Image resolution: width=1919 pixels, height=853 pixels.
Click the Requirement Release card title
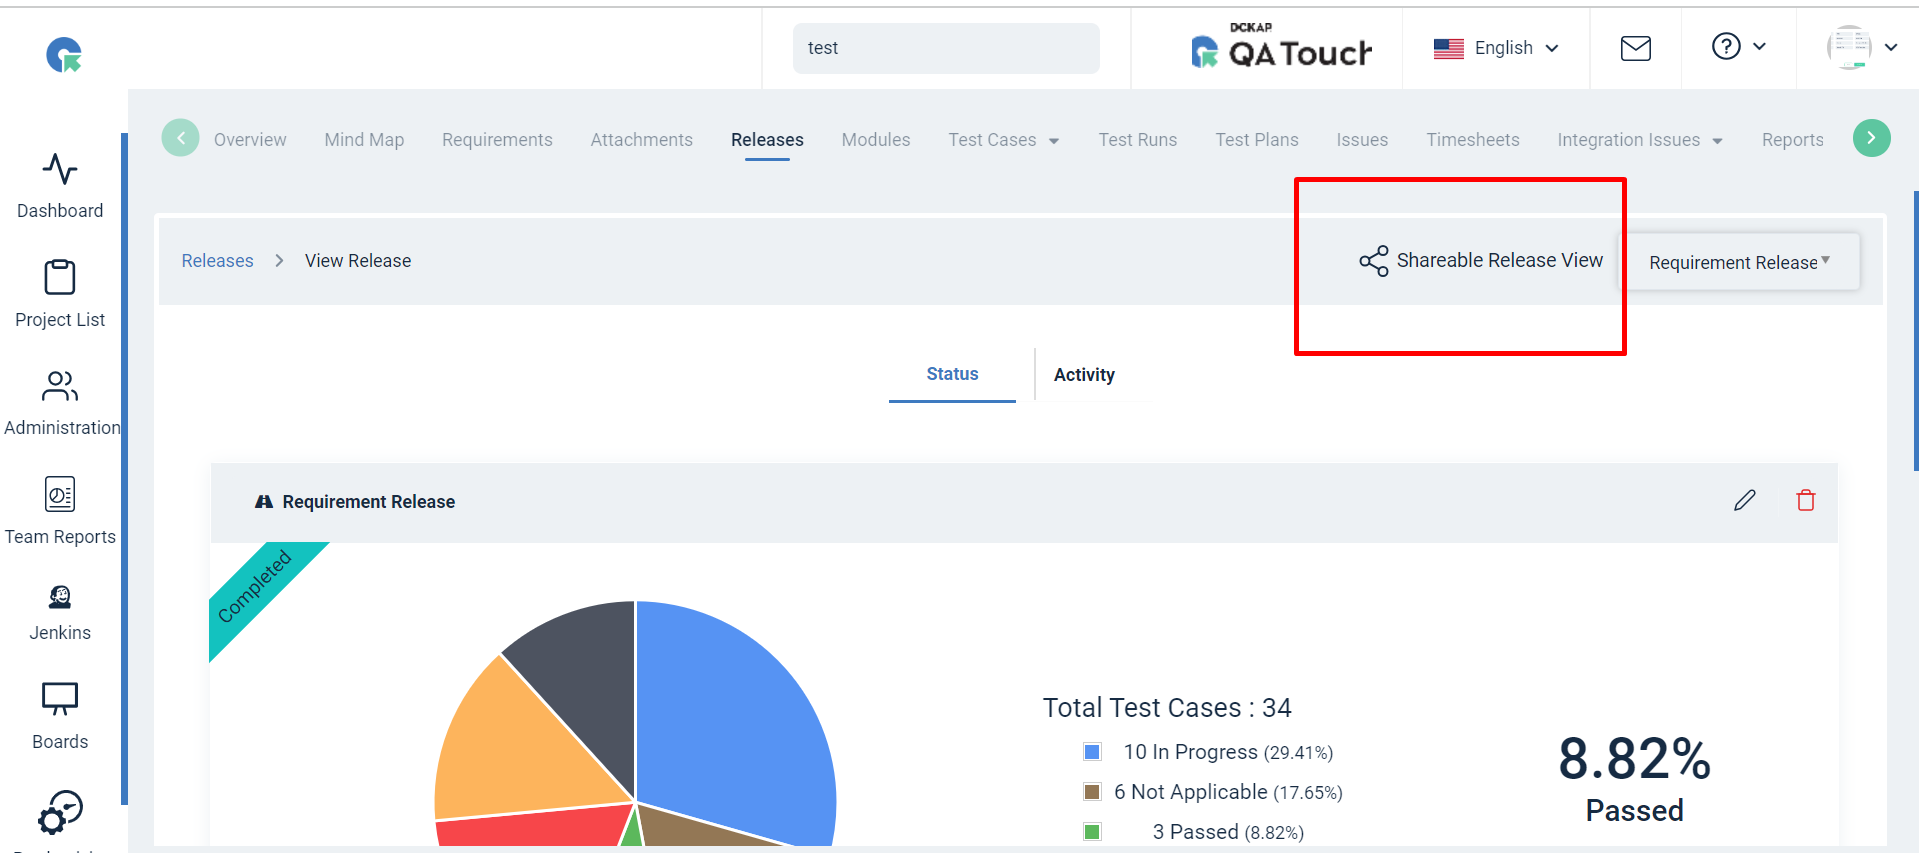coord(368,502)
